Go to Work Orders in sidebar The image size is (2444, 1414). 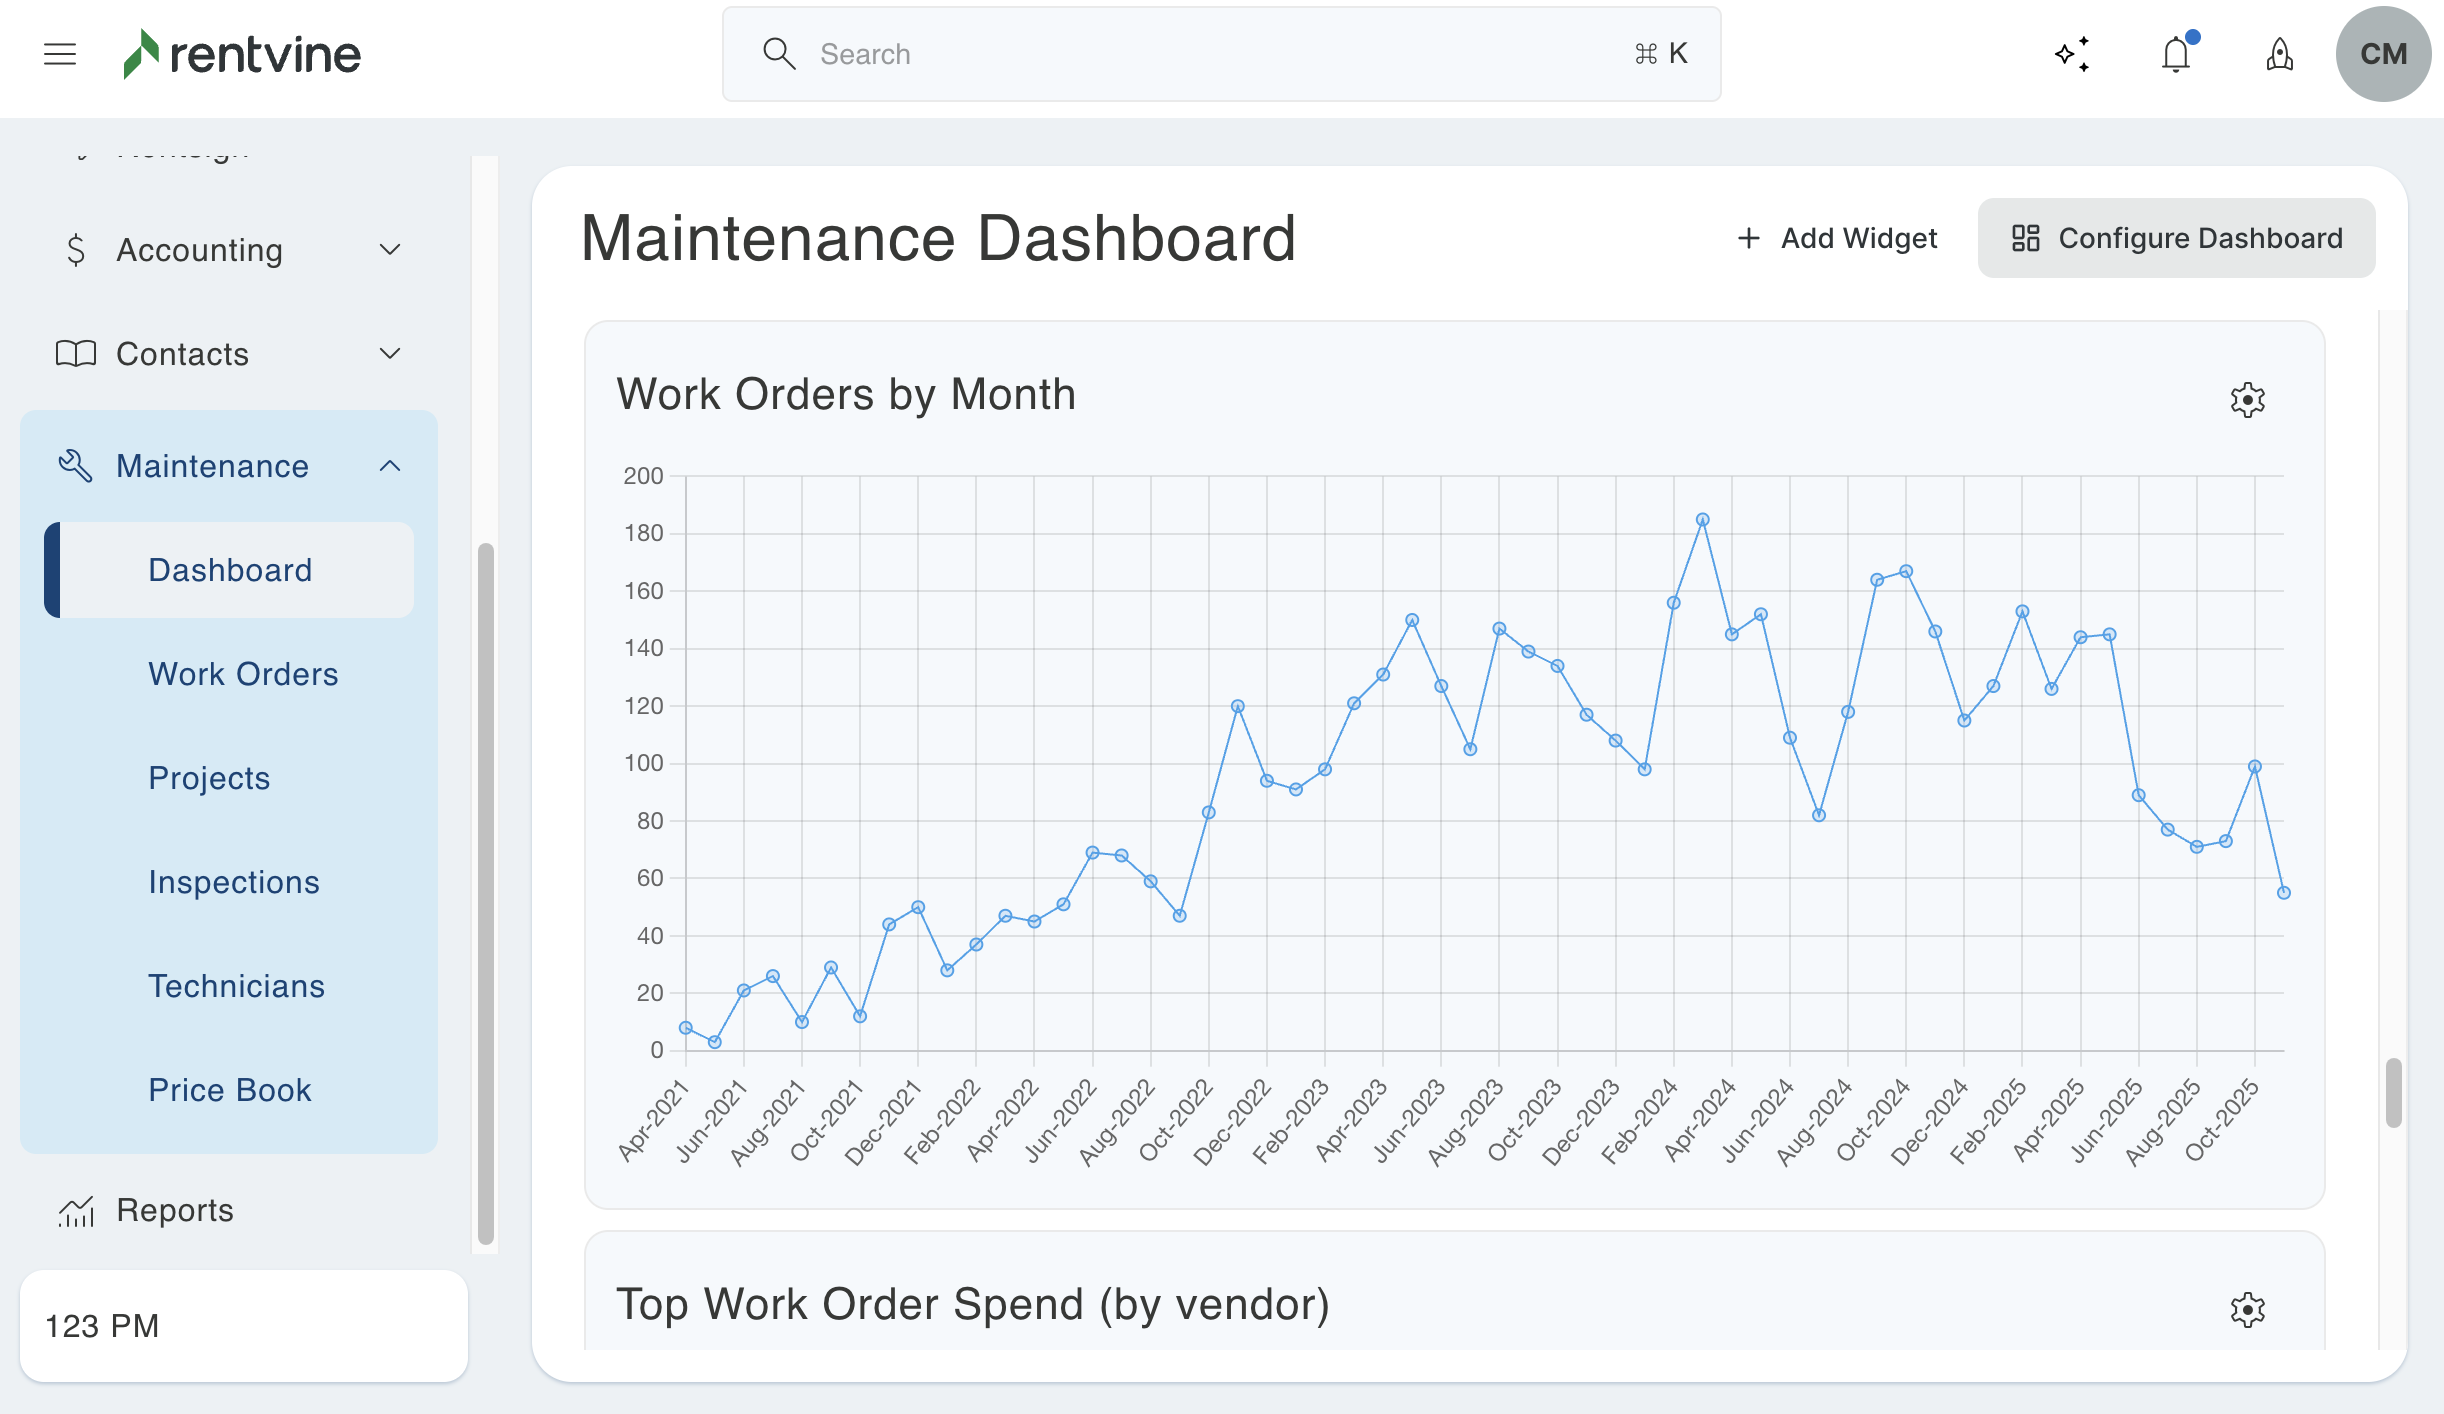[x=243, y=674]
